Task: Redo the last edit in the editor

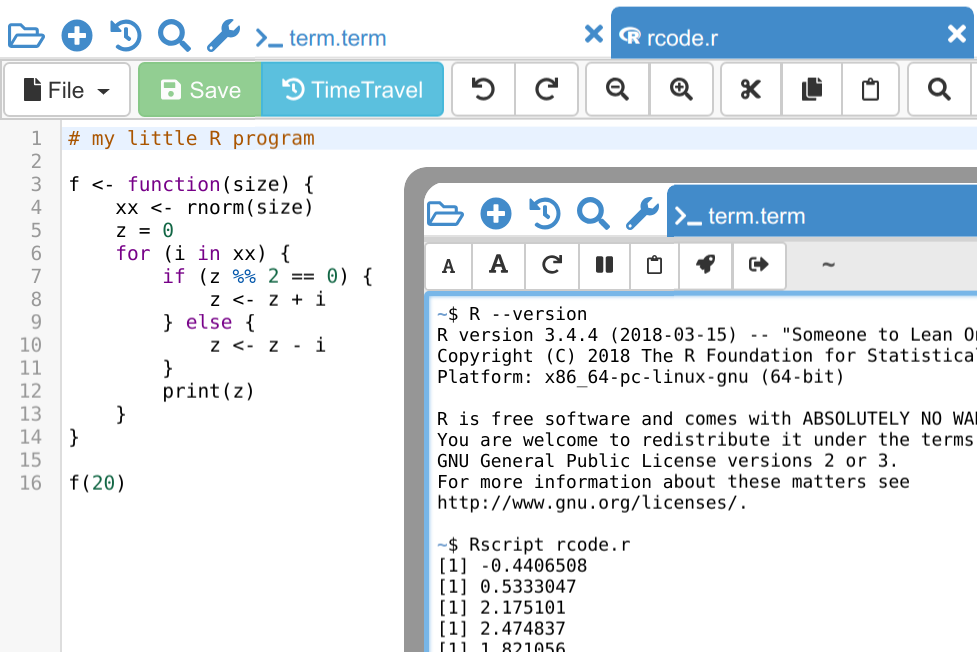Action: click(546, 90)
